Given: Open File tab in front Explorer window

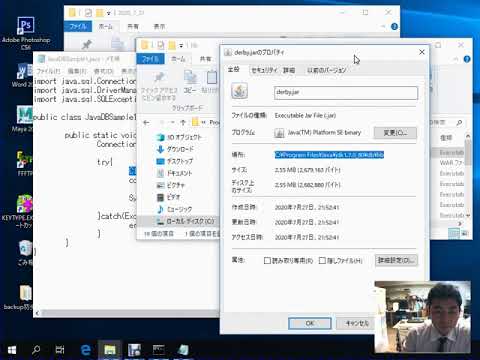Looking at the screenshot, I should pos(150,59).
